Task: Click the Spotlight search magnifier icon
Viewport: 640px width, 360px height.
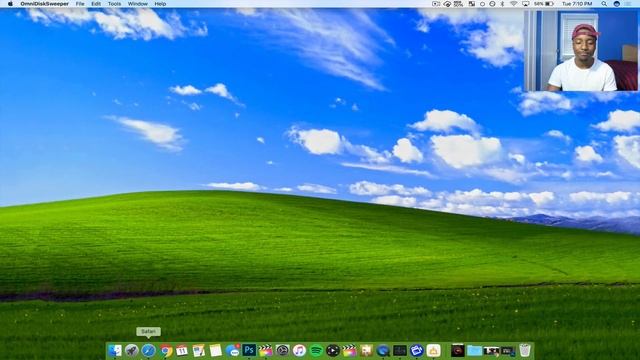Action: click(604, 4)
